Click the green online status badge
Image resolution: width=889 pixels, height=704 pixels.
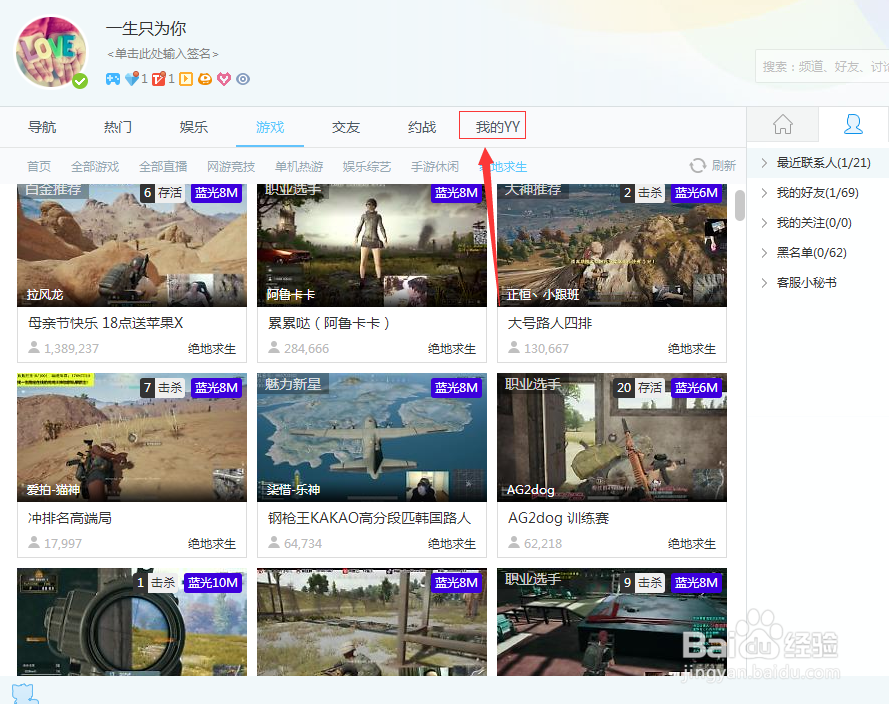(80, 81)
